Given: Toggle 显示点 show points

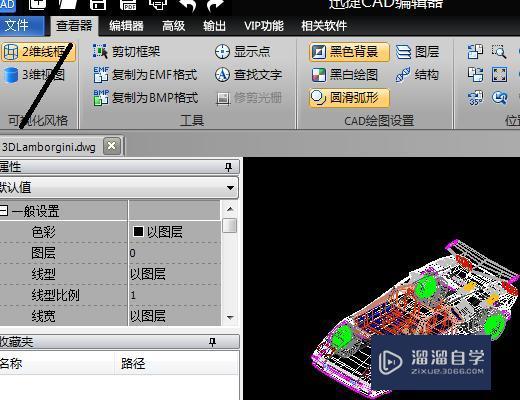Looking at the screenshot, I should tap(243, 52).
